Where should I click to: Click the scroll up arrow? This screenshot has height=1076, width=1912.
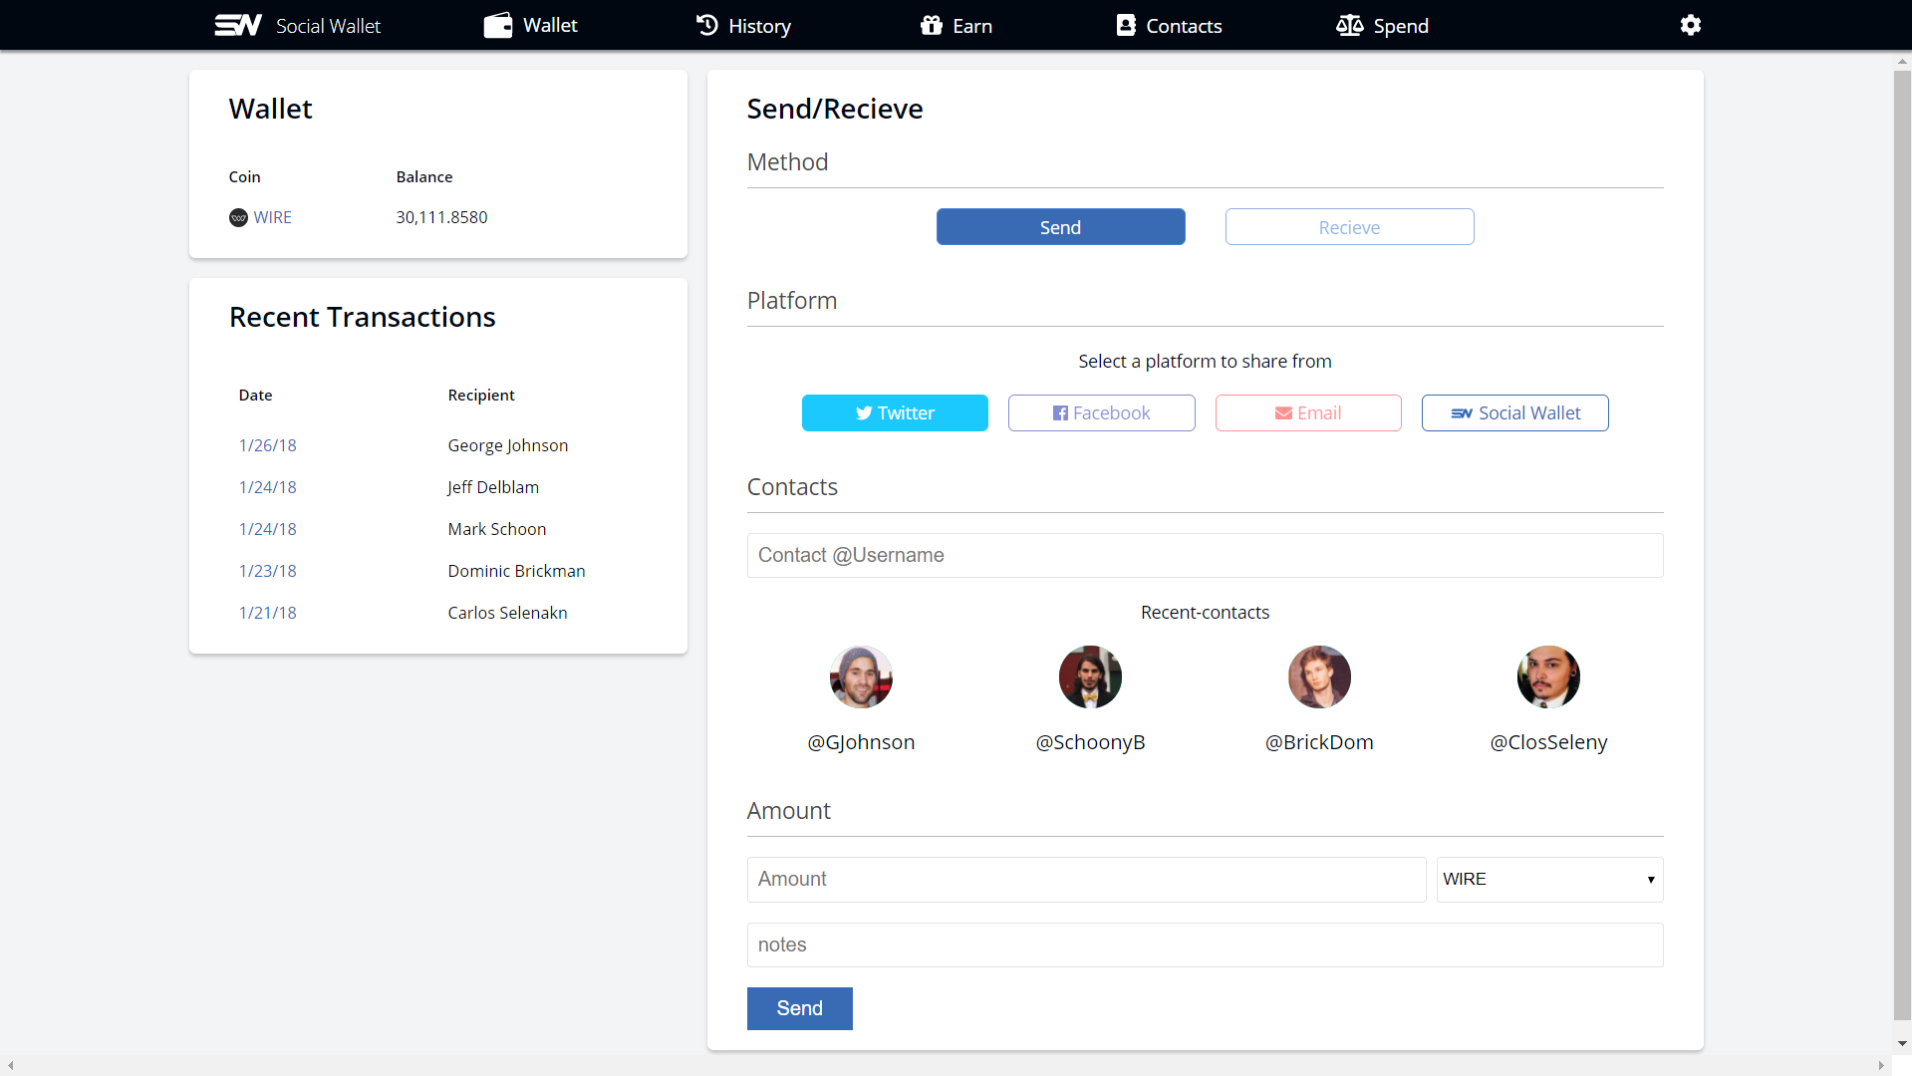click(x=1902, y=61)
